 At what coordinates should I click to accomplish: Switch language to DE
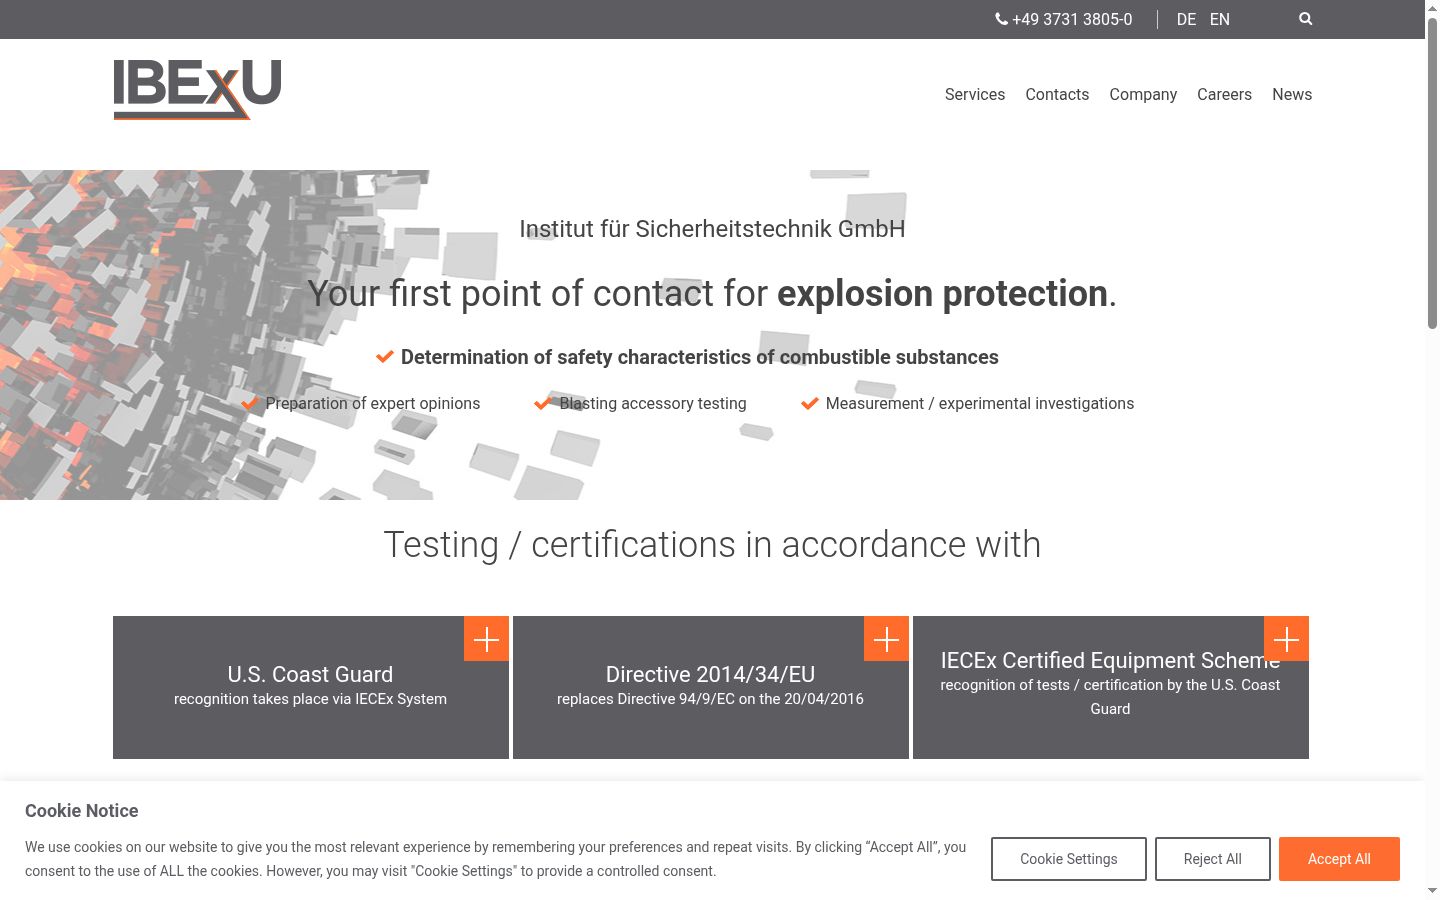point(1186,19)
